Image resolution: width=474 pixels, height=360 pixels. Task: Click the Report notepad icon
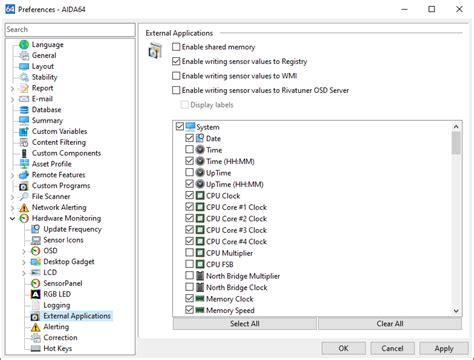click(x=24, y=88)
